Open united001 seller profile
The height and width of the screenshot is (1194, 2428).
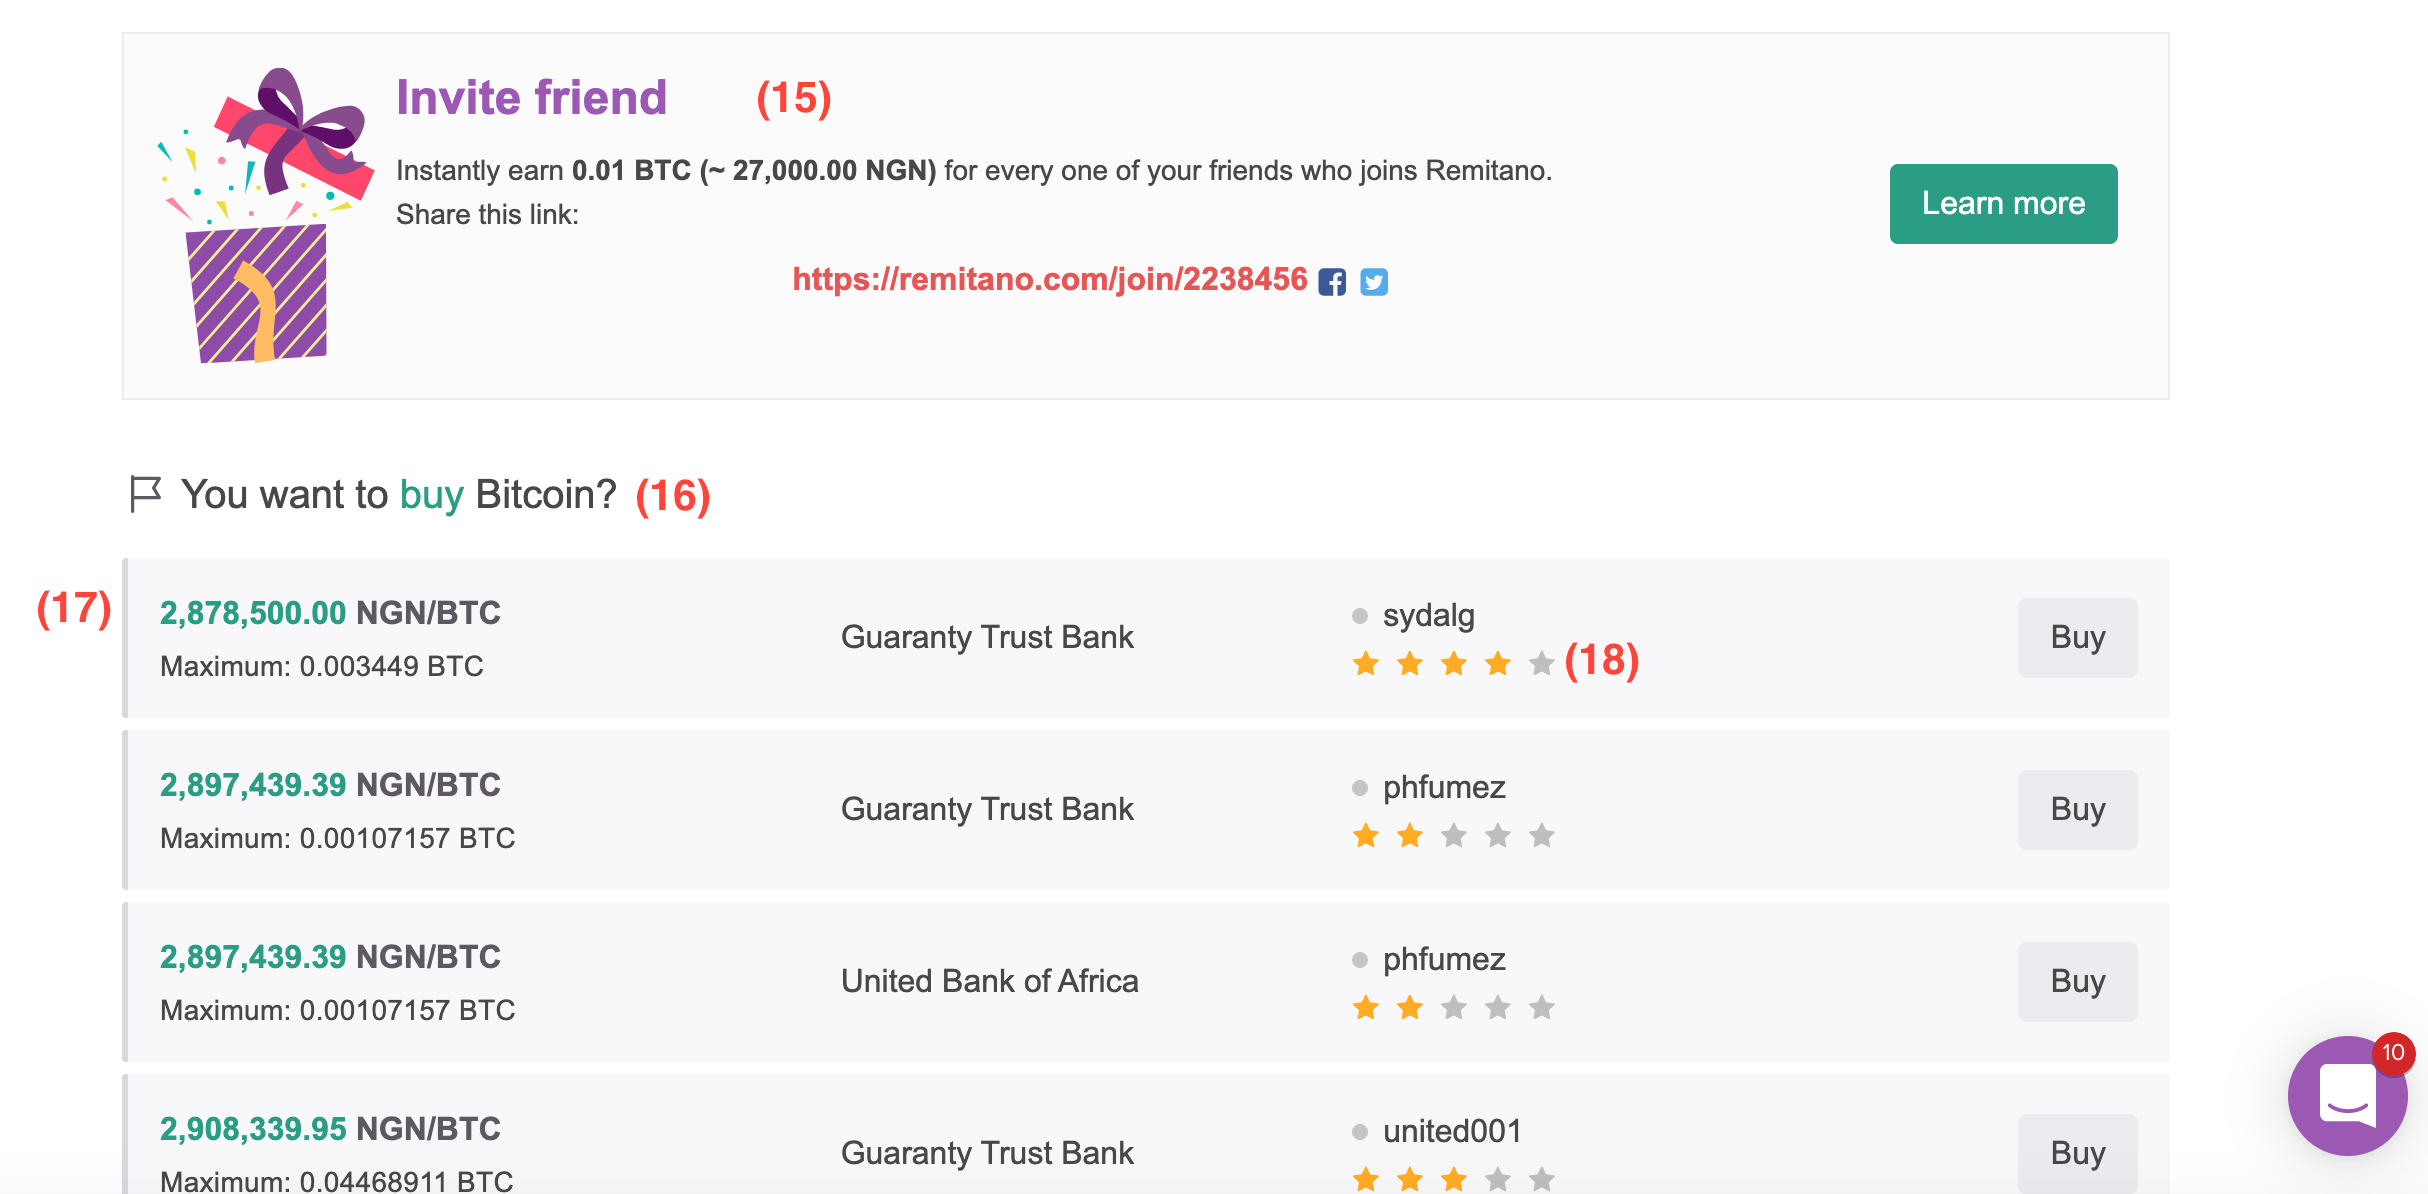(1452, 1132)
